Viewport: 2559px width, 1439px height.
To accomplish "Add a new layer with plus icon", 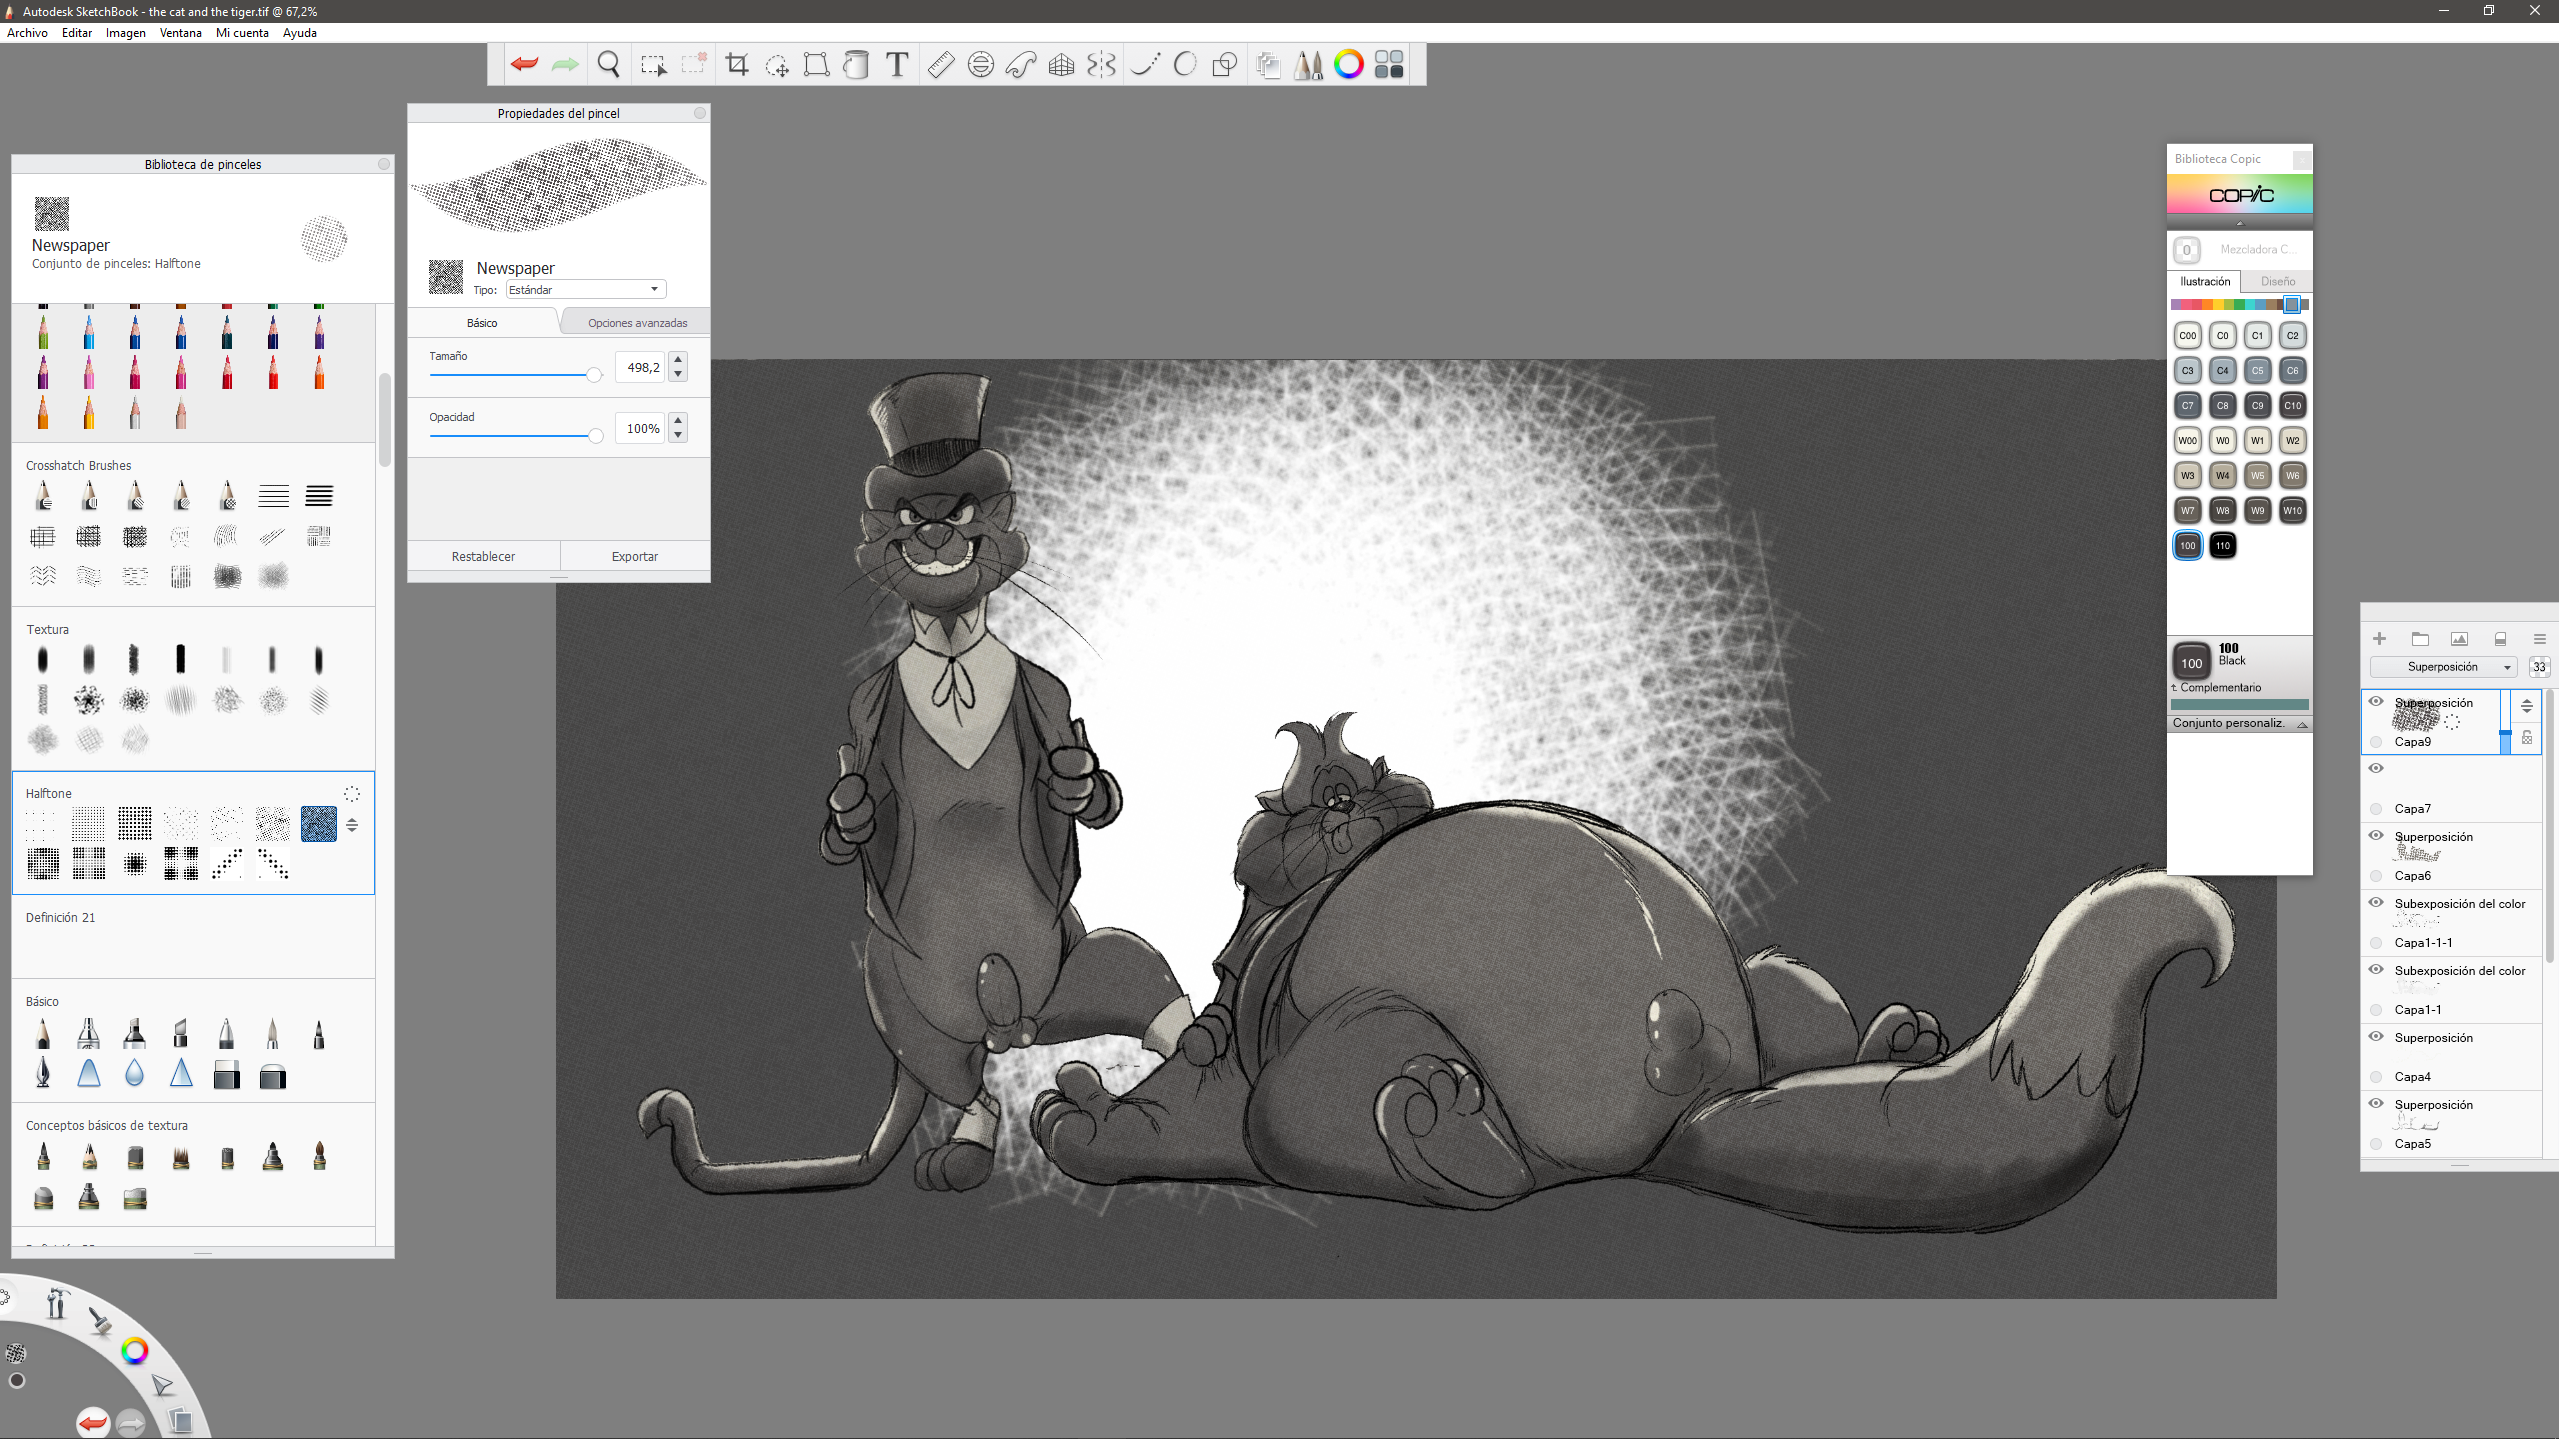I will click(x=2379, y=639).
